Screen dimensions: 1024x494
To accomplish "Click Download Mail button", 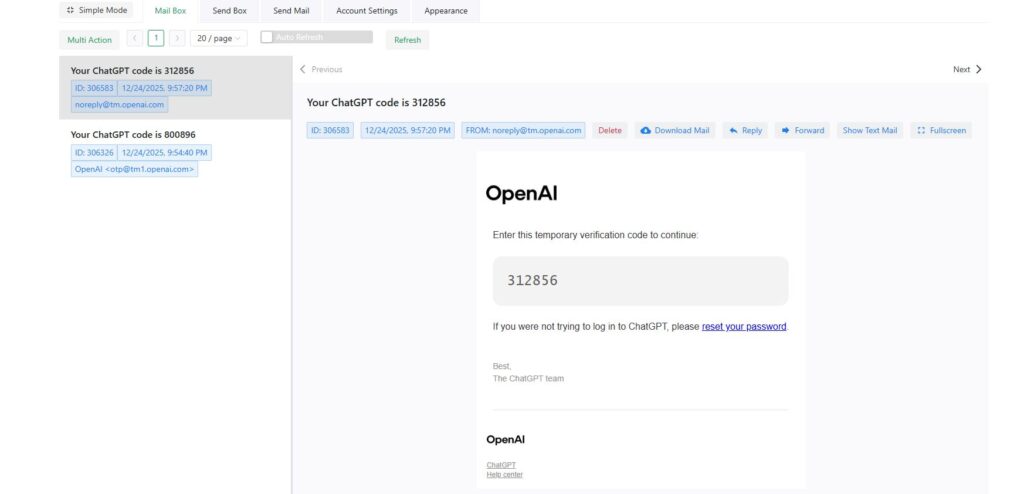I will tap(675, 131).
